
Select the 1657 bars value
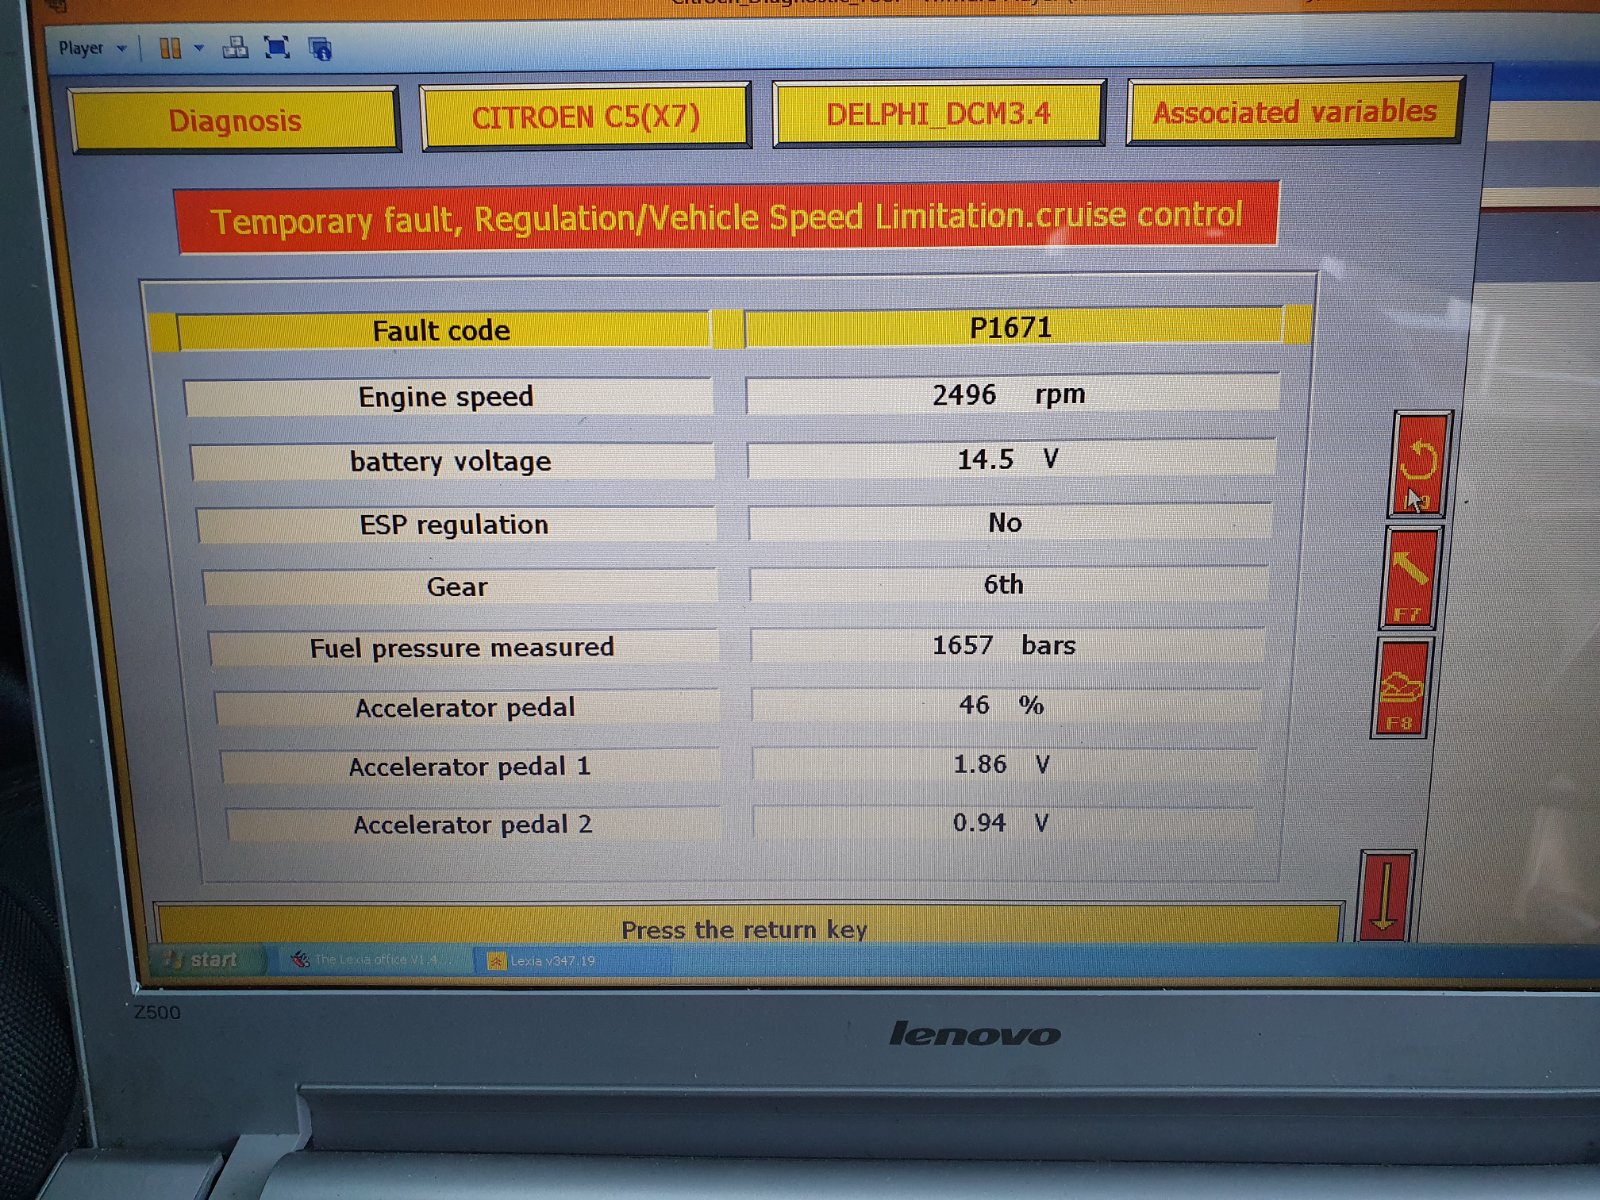point(1006,645)
